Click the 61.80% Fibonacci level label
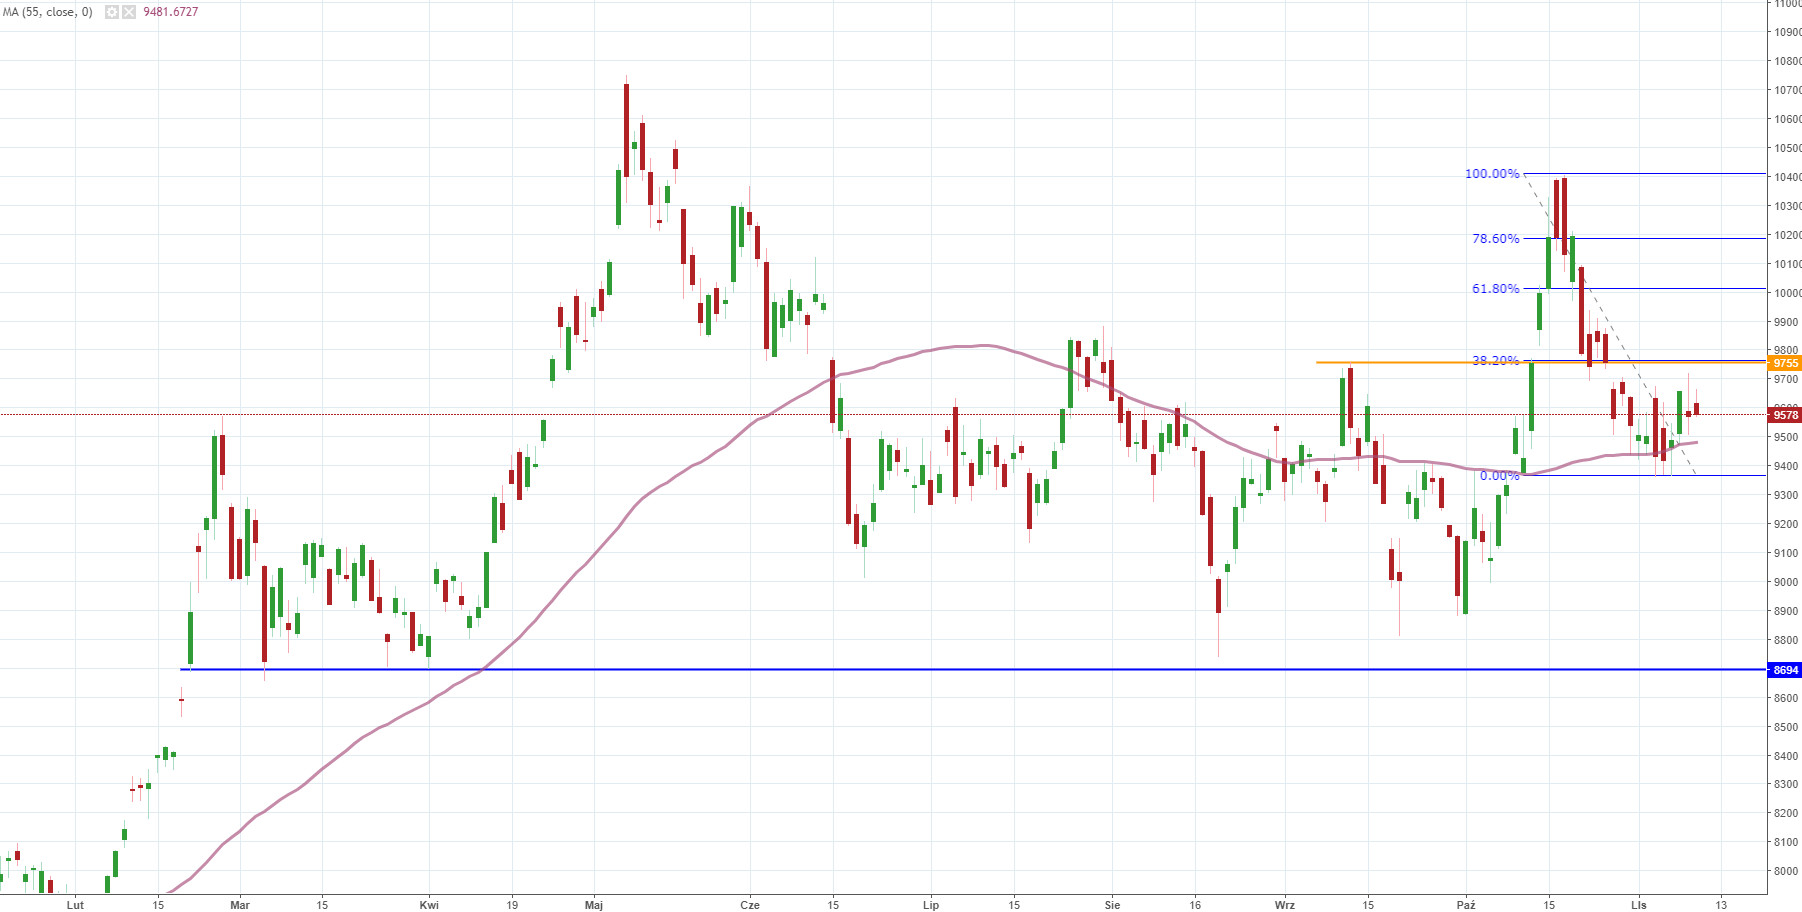 1495,289
